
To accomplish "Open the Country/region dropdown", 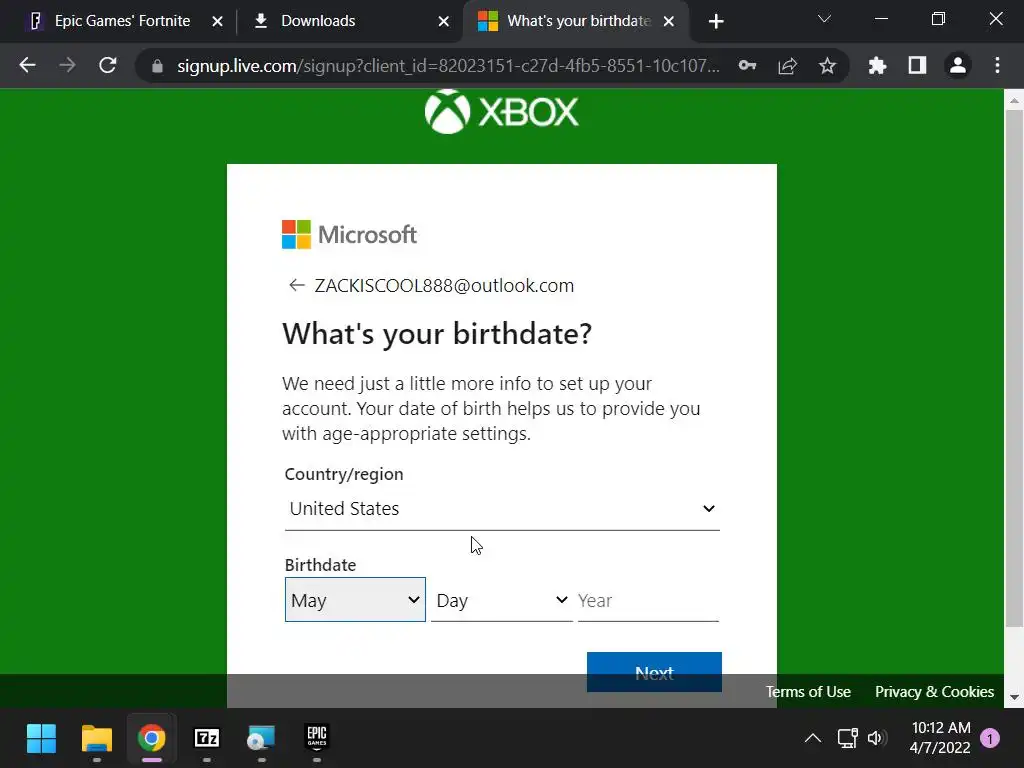I will pos(502,509).
